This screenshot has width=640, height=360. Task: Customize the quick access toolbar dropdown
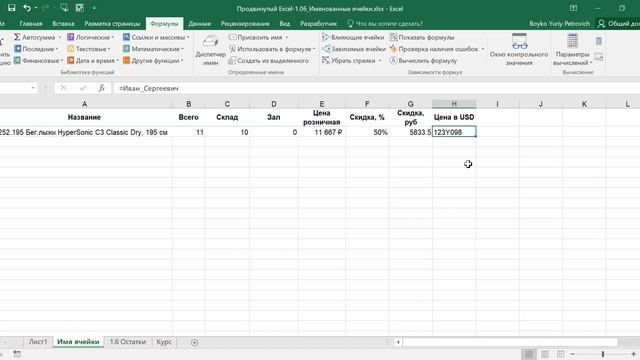click(94, 8)
